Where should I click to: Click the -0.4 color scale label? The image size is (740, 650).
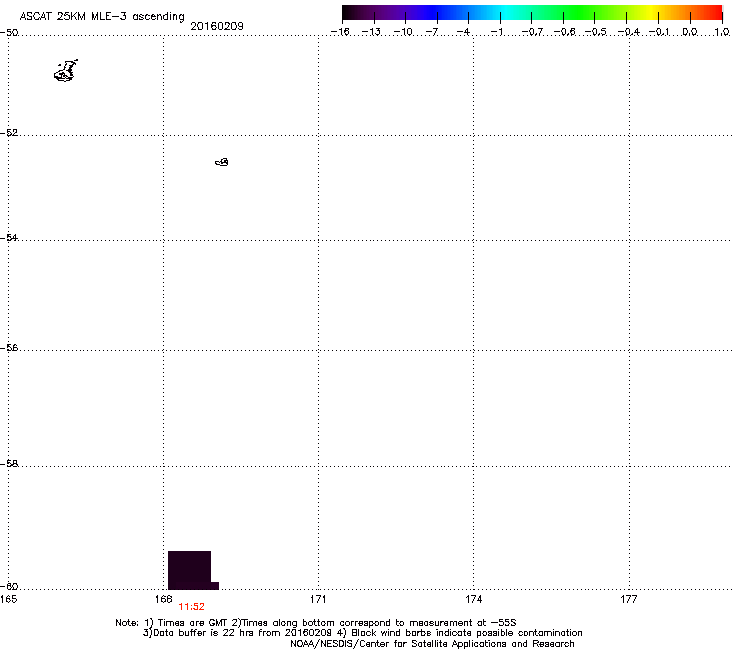[629, 32]
